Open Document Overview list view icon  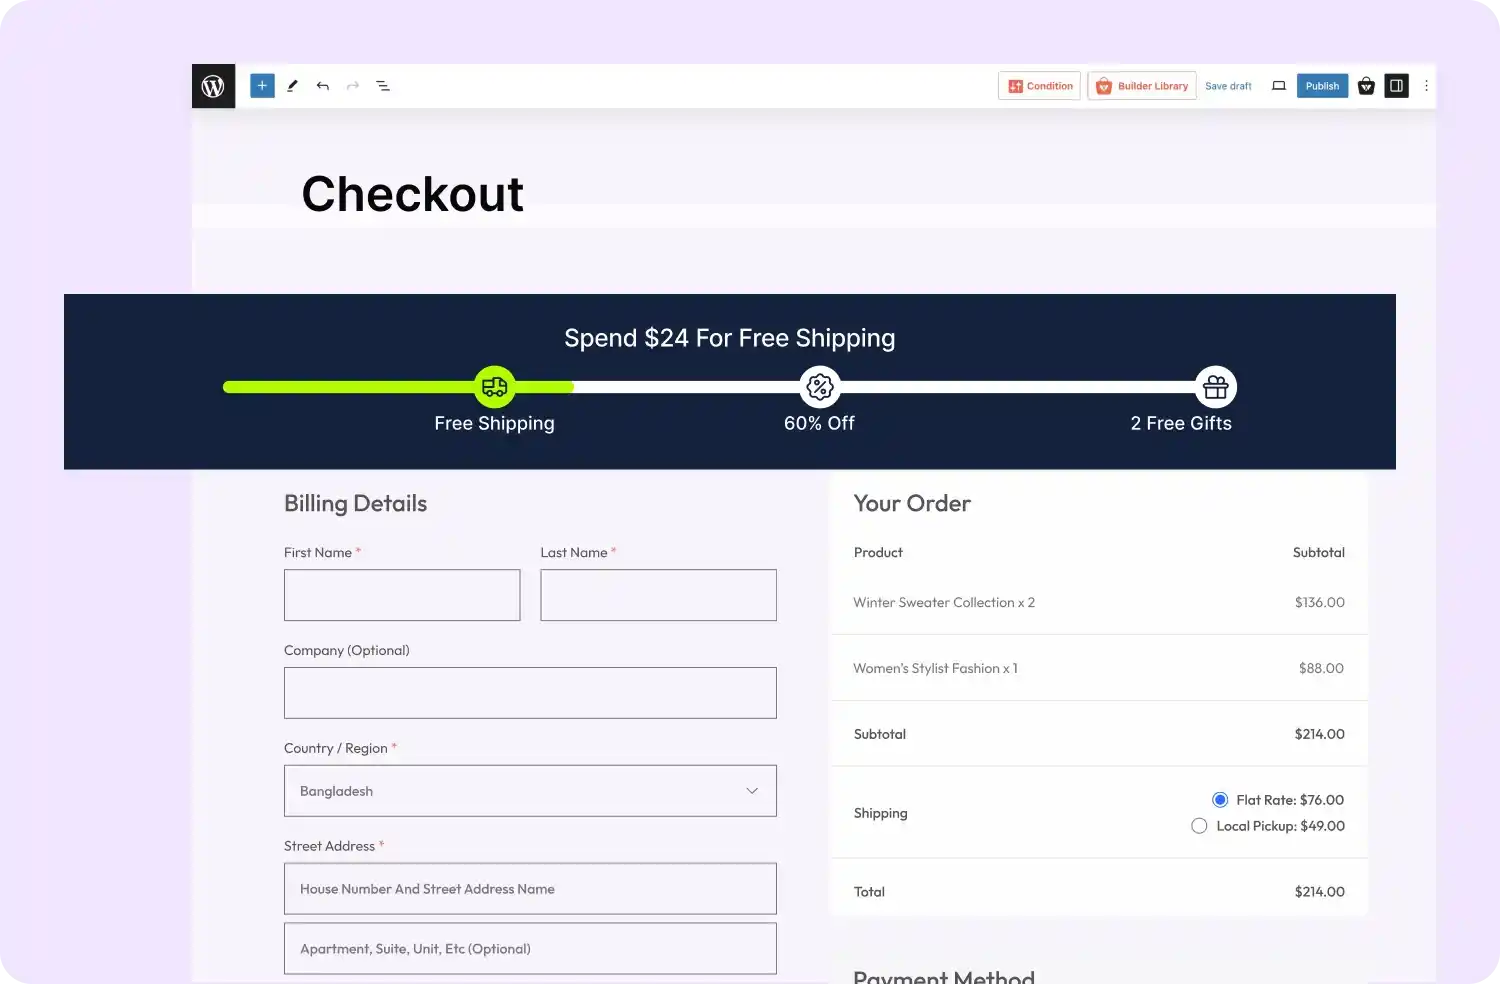pos(383,86)
